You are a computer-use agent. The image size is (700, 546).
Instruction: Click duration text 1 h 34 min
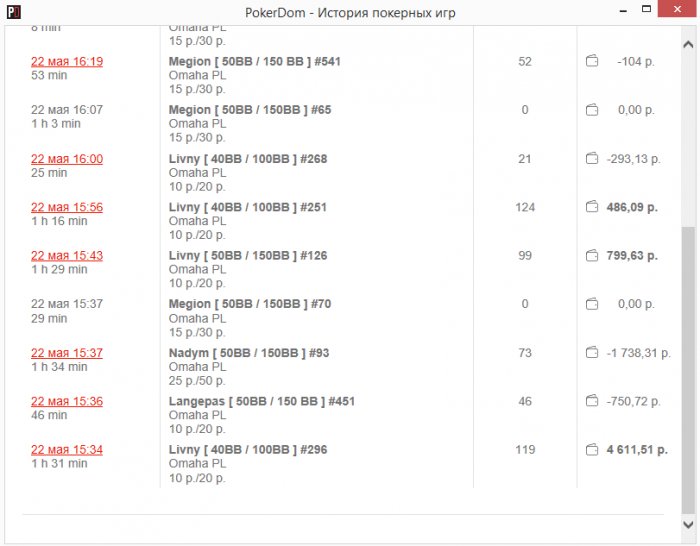tap(59, 367)
